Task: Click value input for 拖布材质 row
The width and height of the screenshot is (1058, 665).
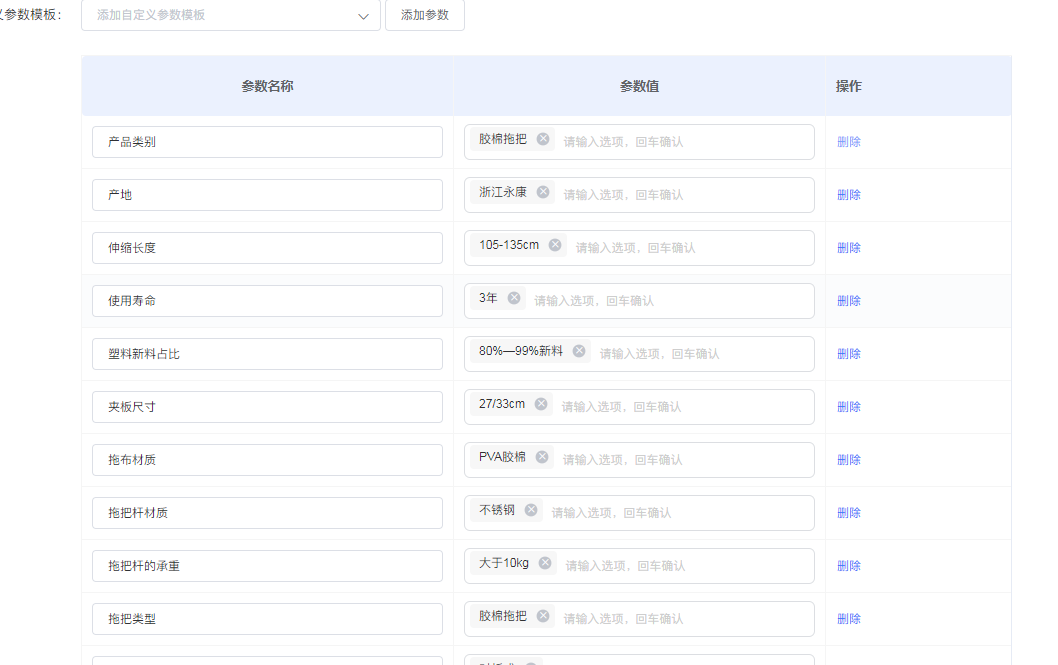Action: 680,460
